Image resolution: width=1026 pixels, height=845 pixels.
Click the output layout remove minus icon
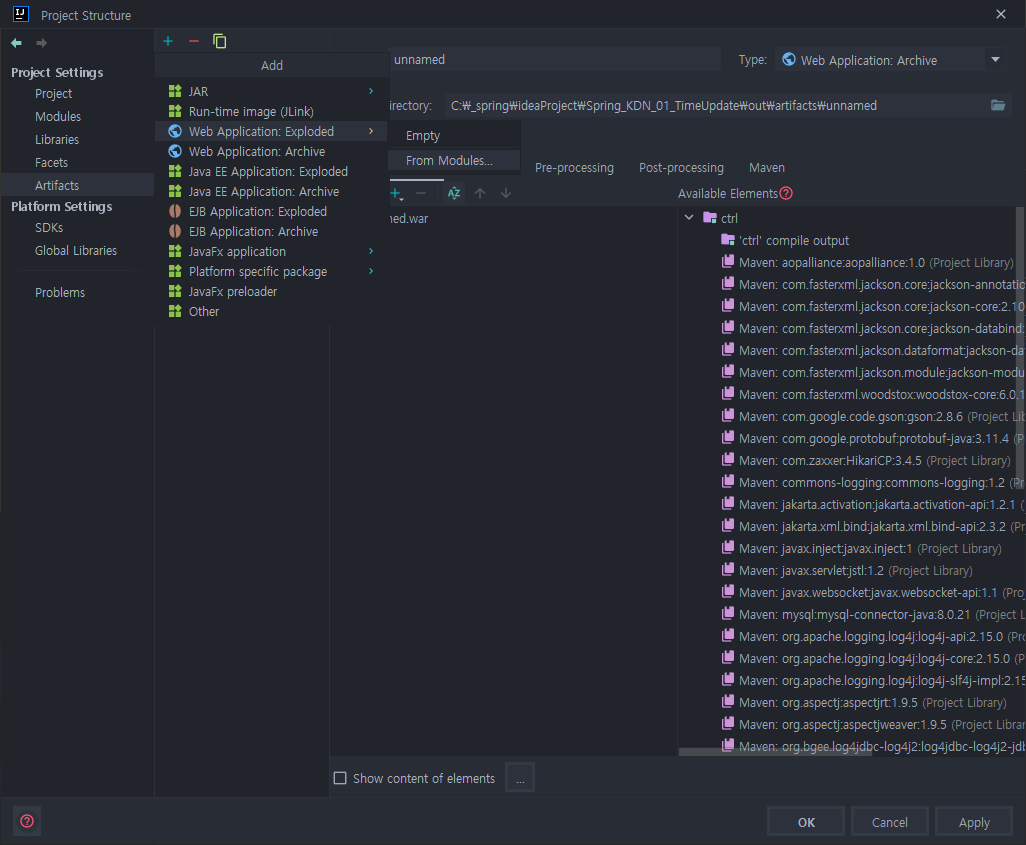click(x=421, y=193)
